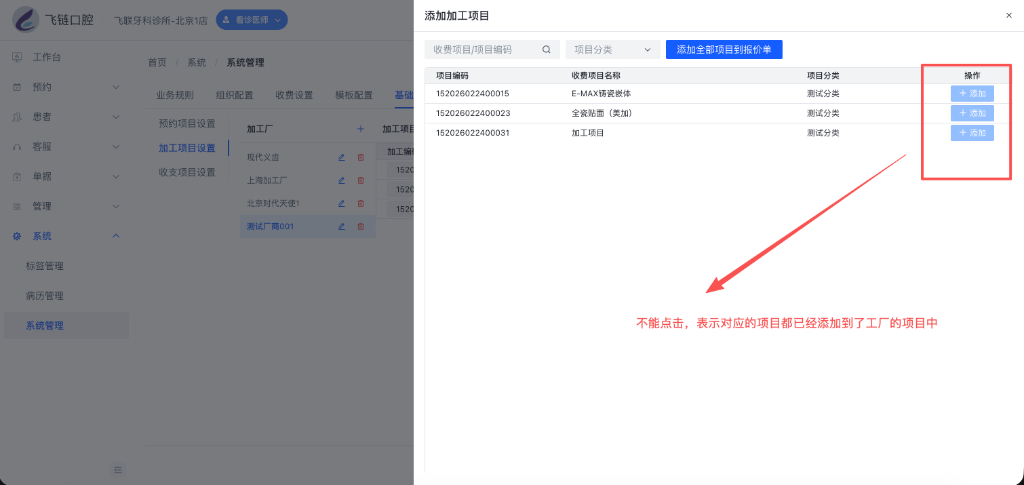This screenshot has height=485, width=1024.
Task: Click 添加 for 加工项目 row
Action: (972, 133)
